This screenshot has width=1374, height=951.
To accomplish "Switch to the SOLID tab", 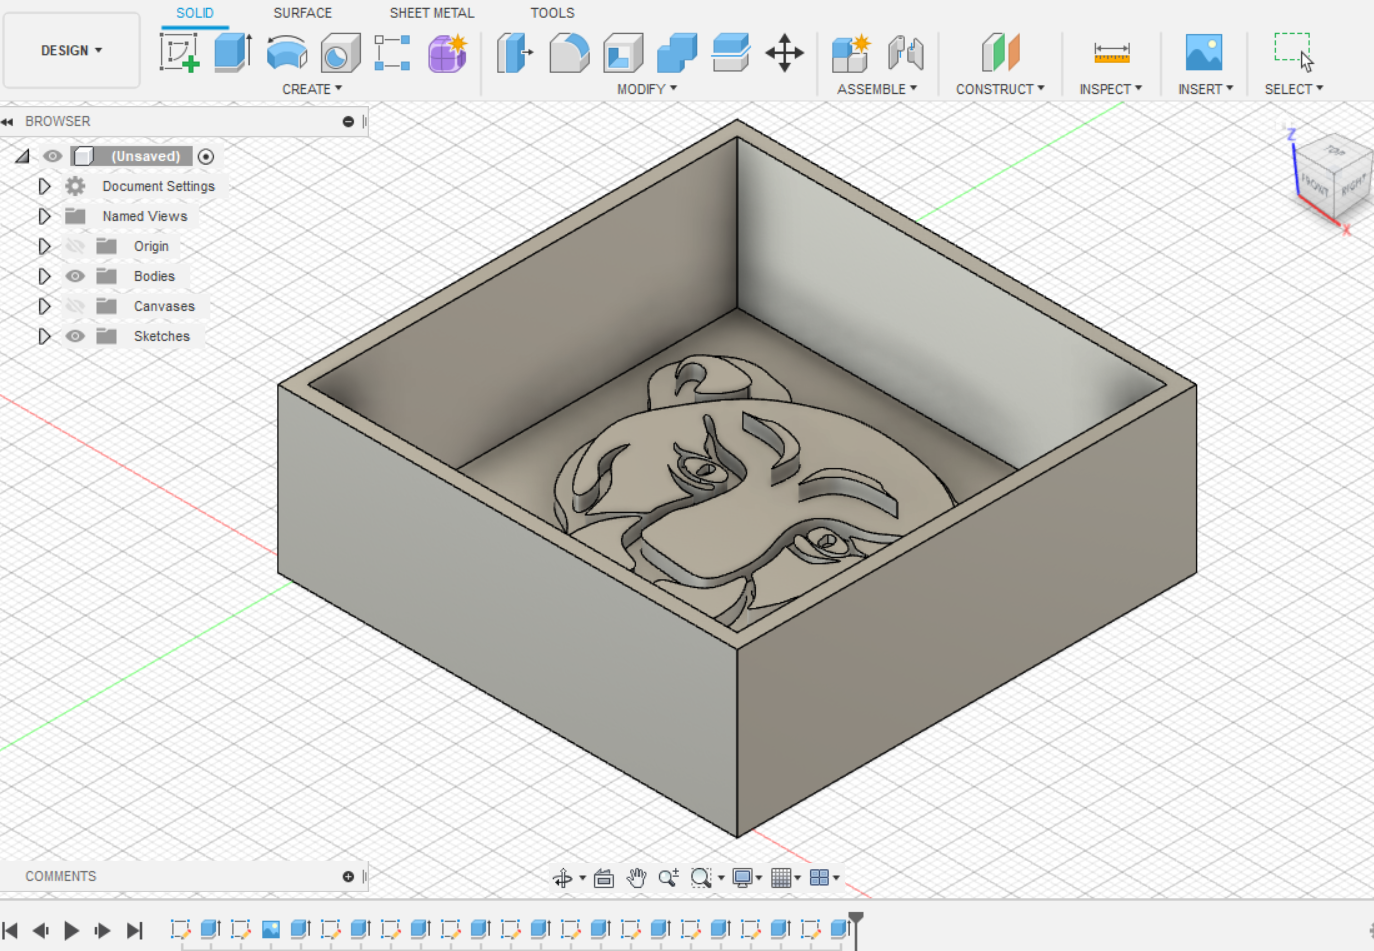I will [195, 13].
